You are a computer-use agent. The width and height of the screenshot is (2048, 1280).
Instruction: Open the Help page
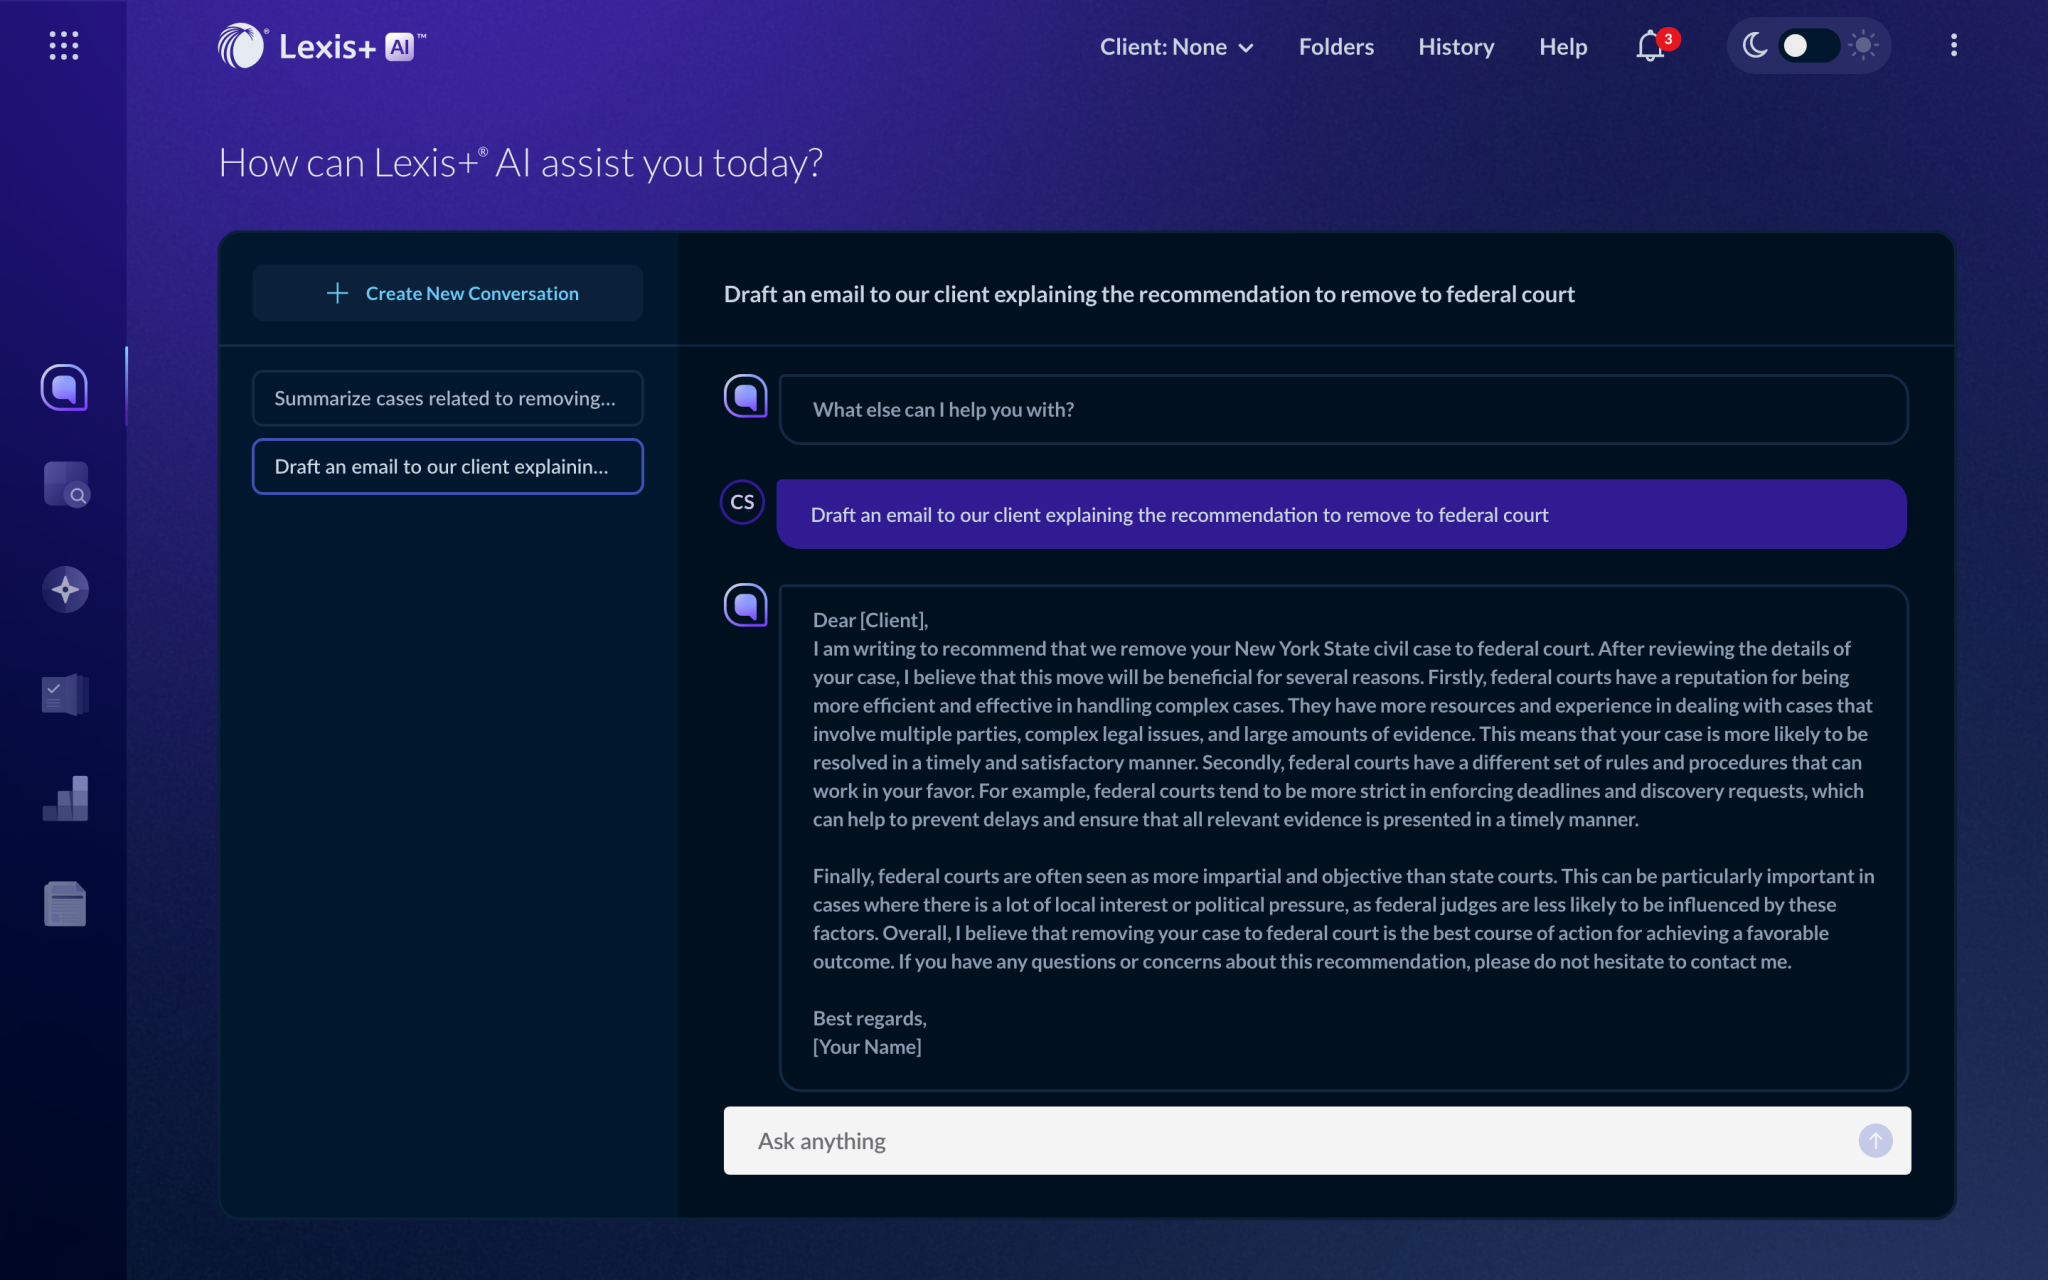point(1563,47)
